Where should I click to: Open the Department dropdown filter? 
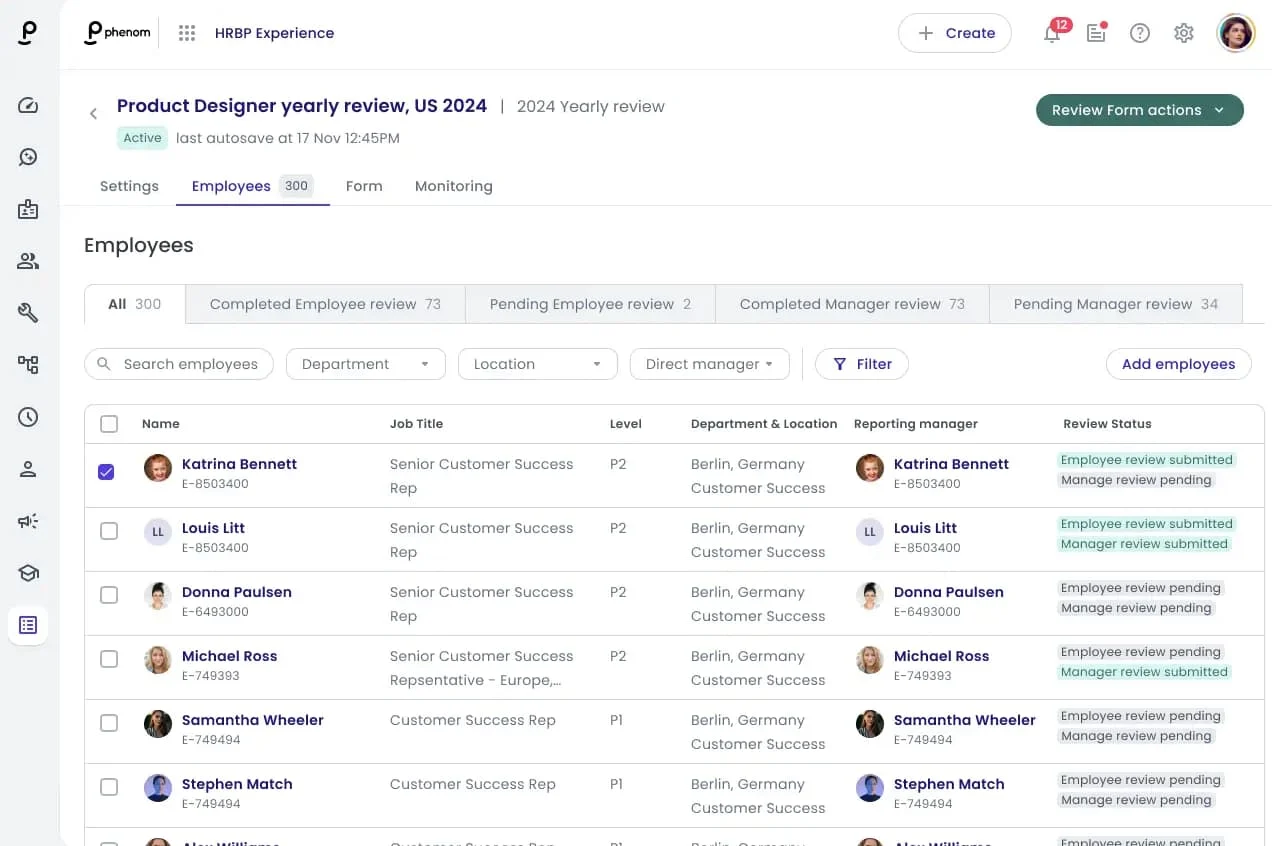tap(366, 364)
